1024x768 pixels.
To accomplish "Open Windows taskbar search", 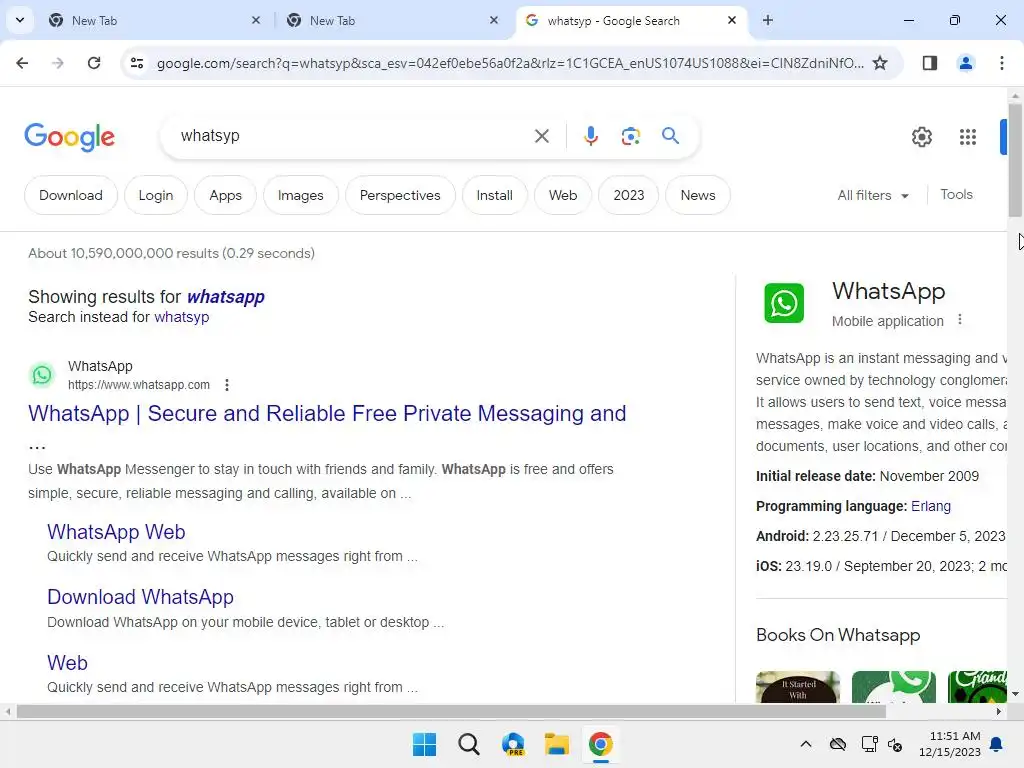I will click(469, 744).
